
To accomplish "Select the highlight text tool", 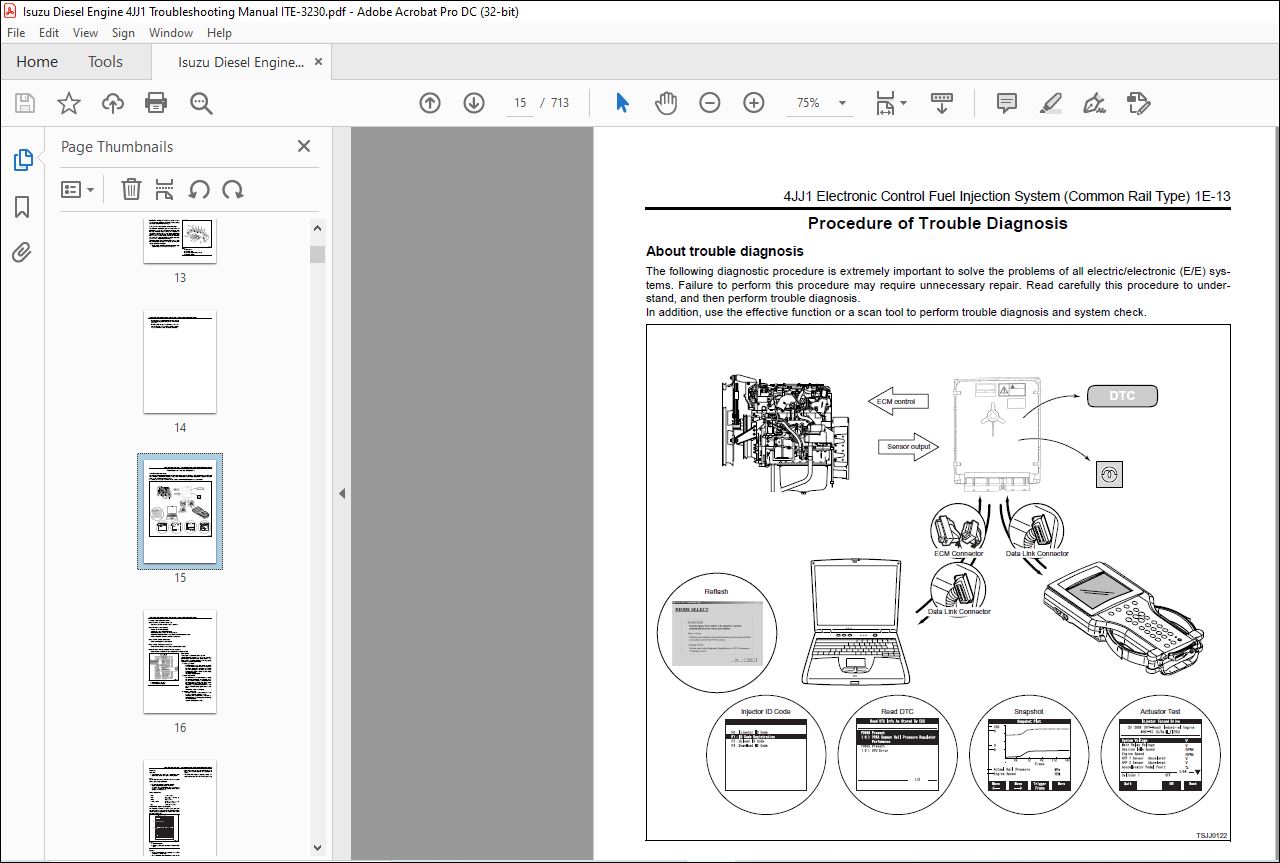I will tap(1050, 103).
